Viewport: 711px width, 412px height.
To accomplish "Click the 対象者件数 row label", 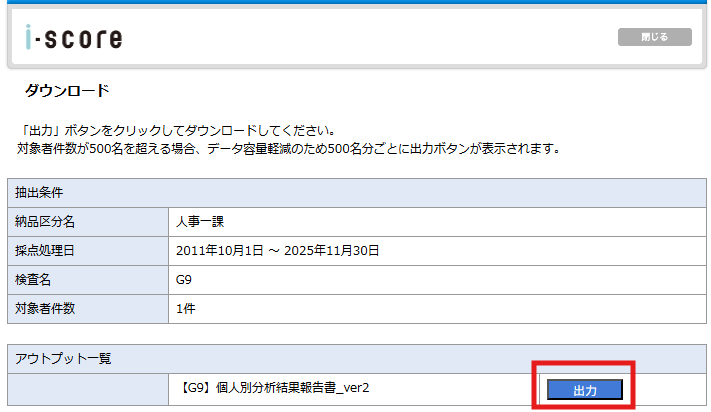I will [49, 308].
